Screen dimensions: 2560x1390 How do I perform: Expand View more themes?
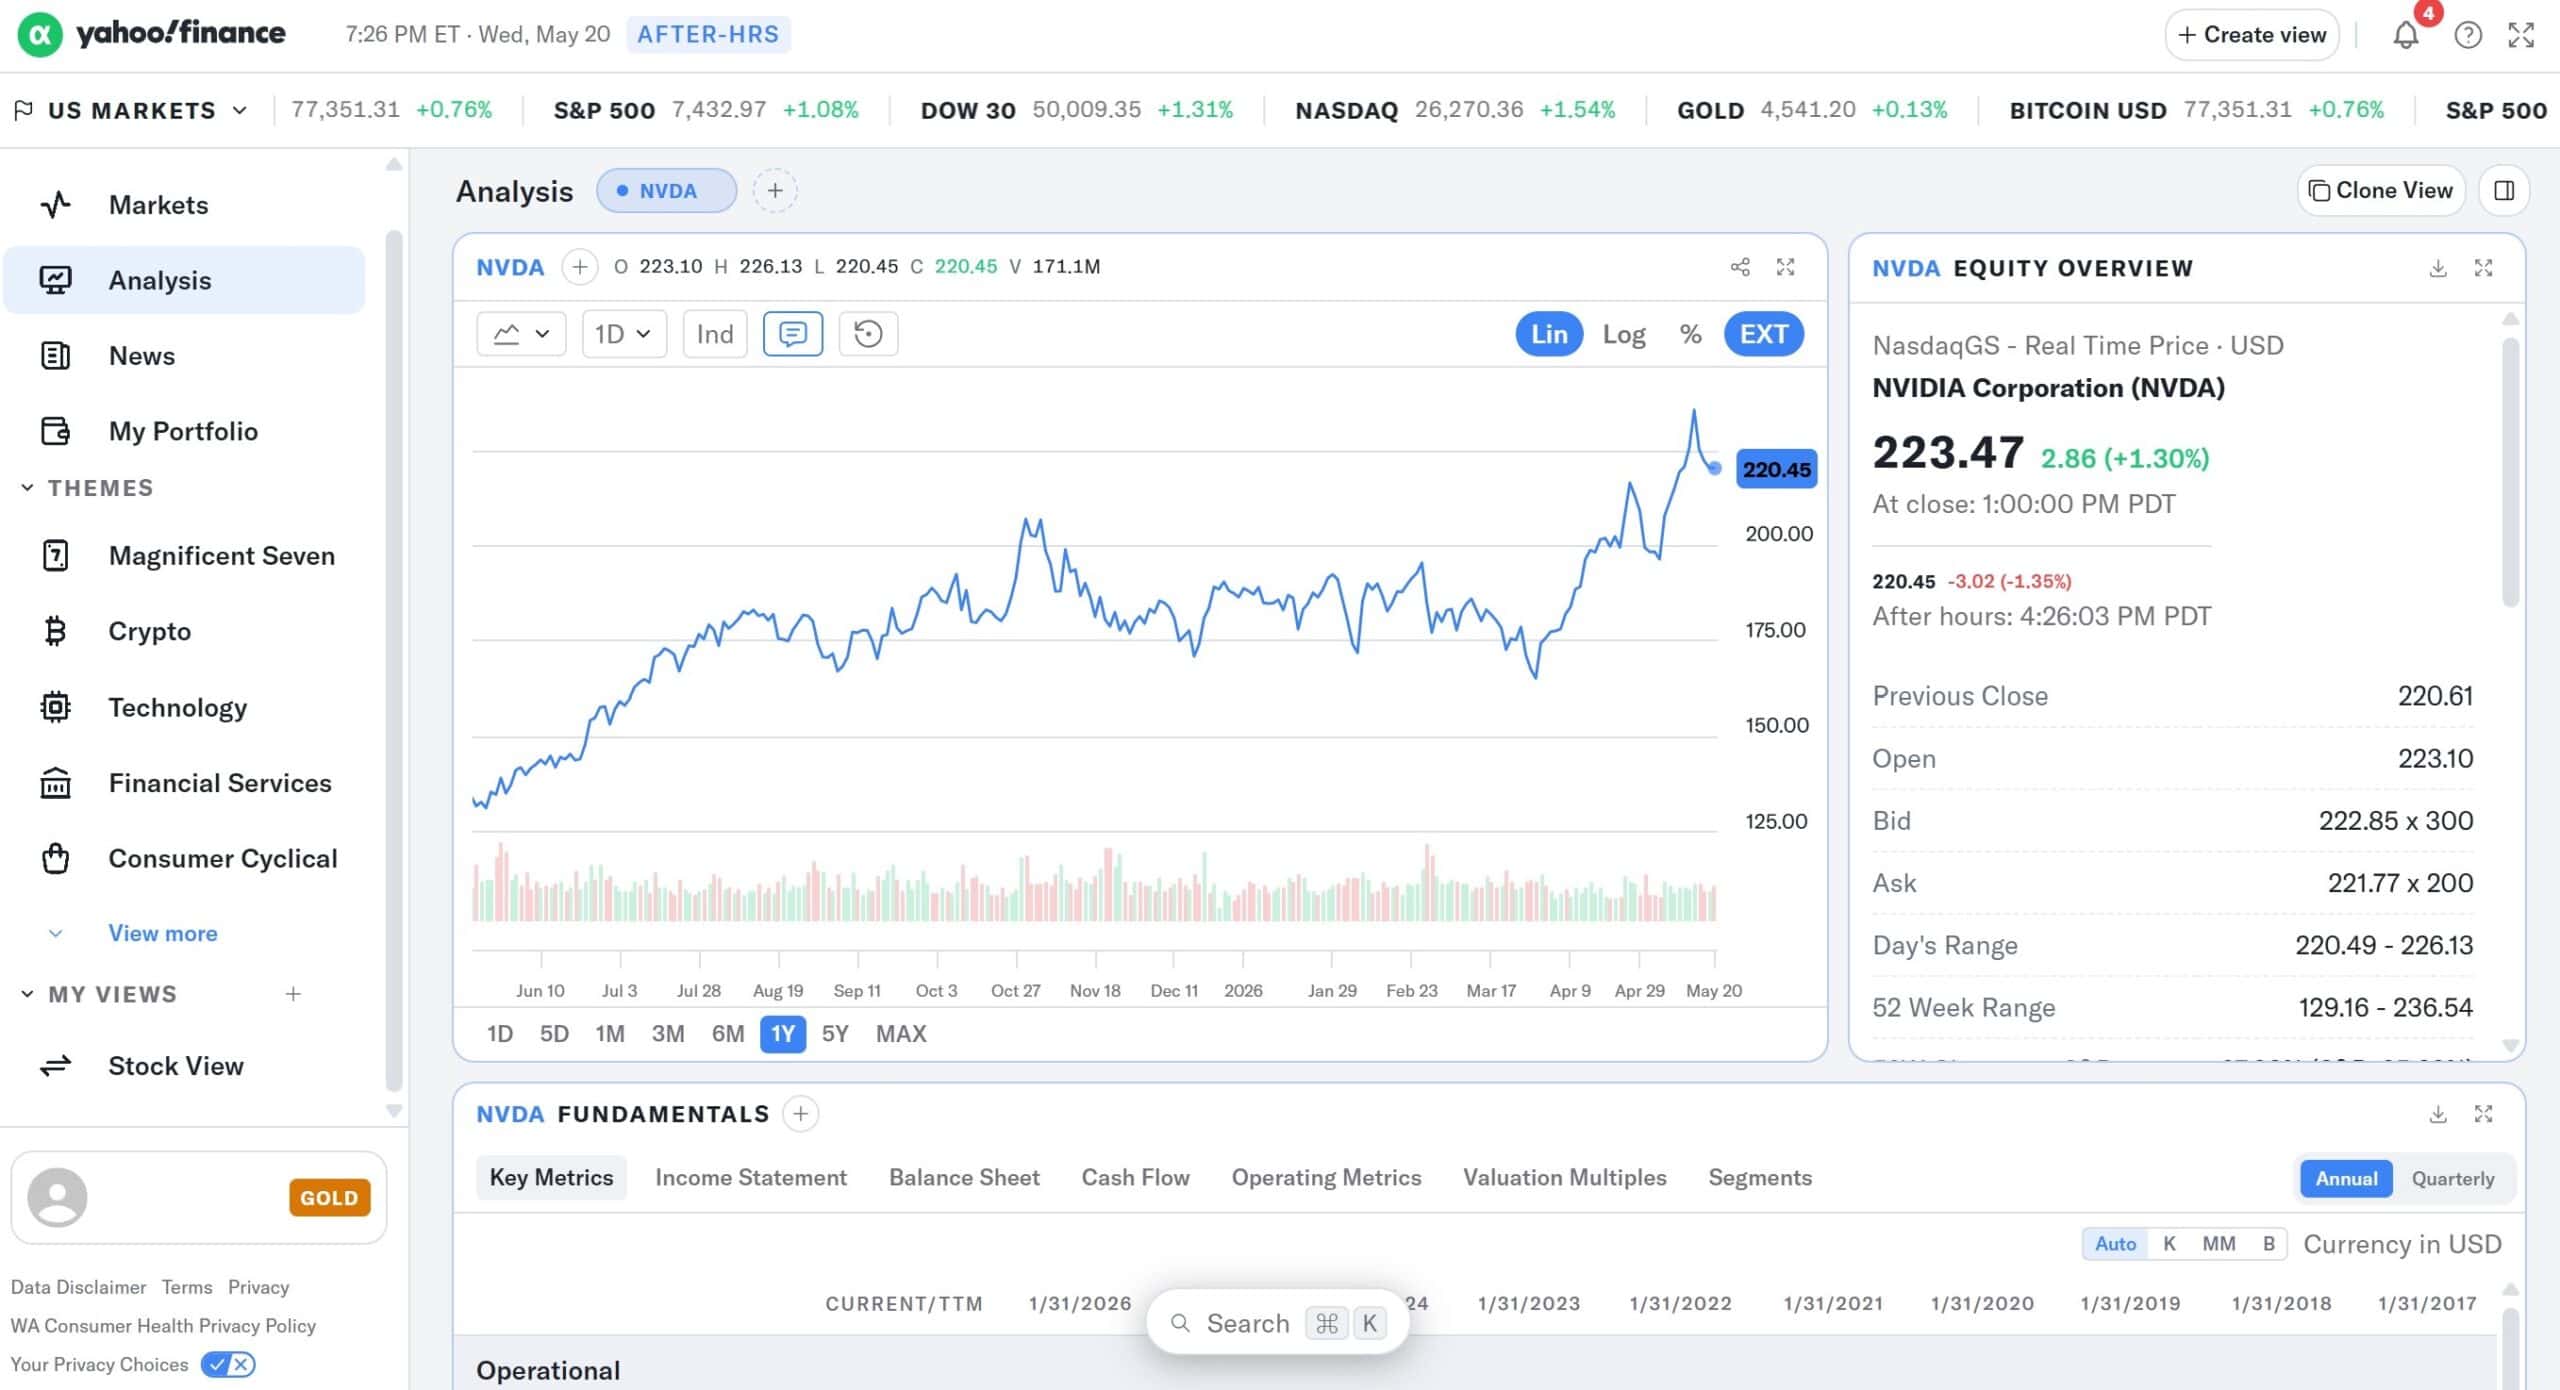[x=162, y=933]
